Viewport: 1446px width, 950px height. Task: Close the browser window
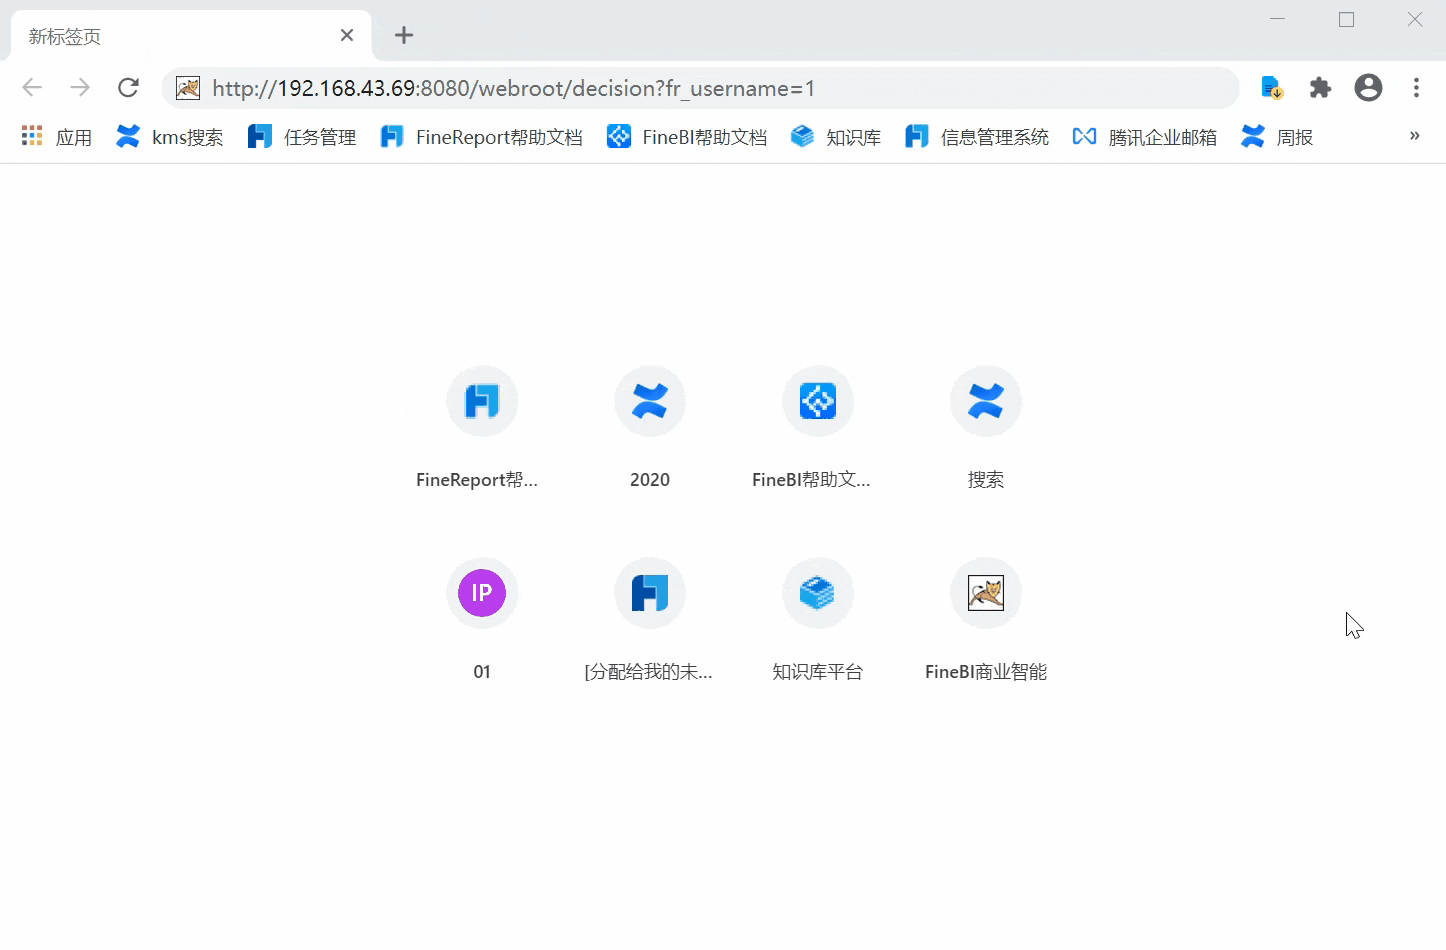tap(1415, 19)
